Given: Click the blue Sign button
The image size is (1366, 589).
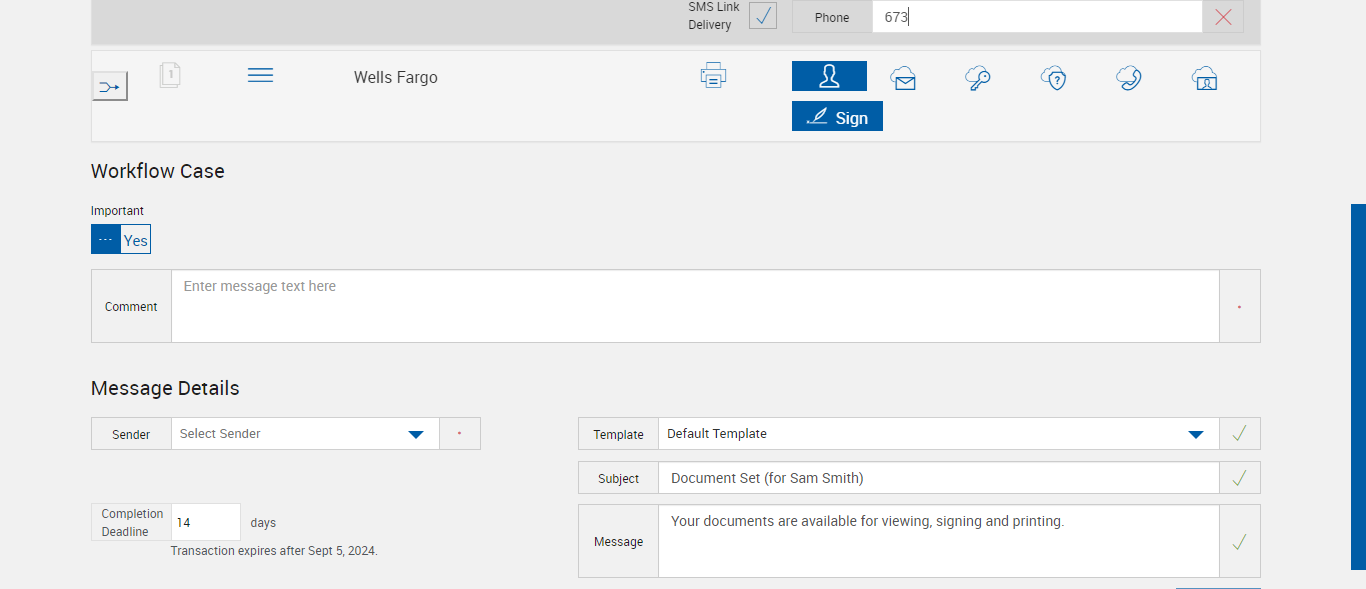Looking at the screenshot, I should coord(837,117).
